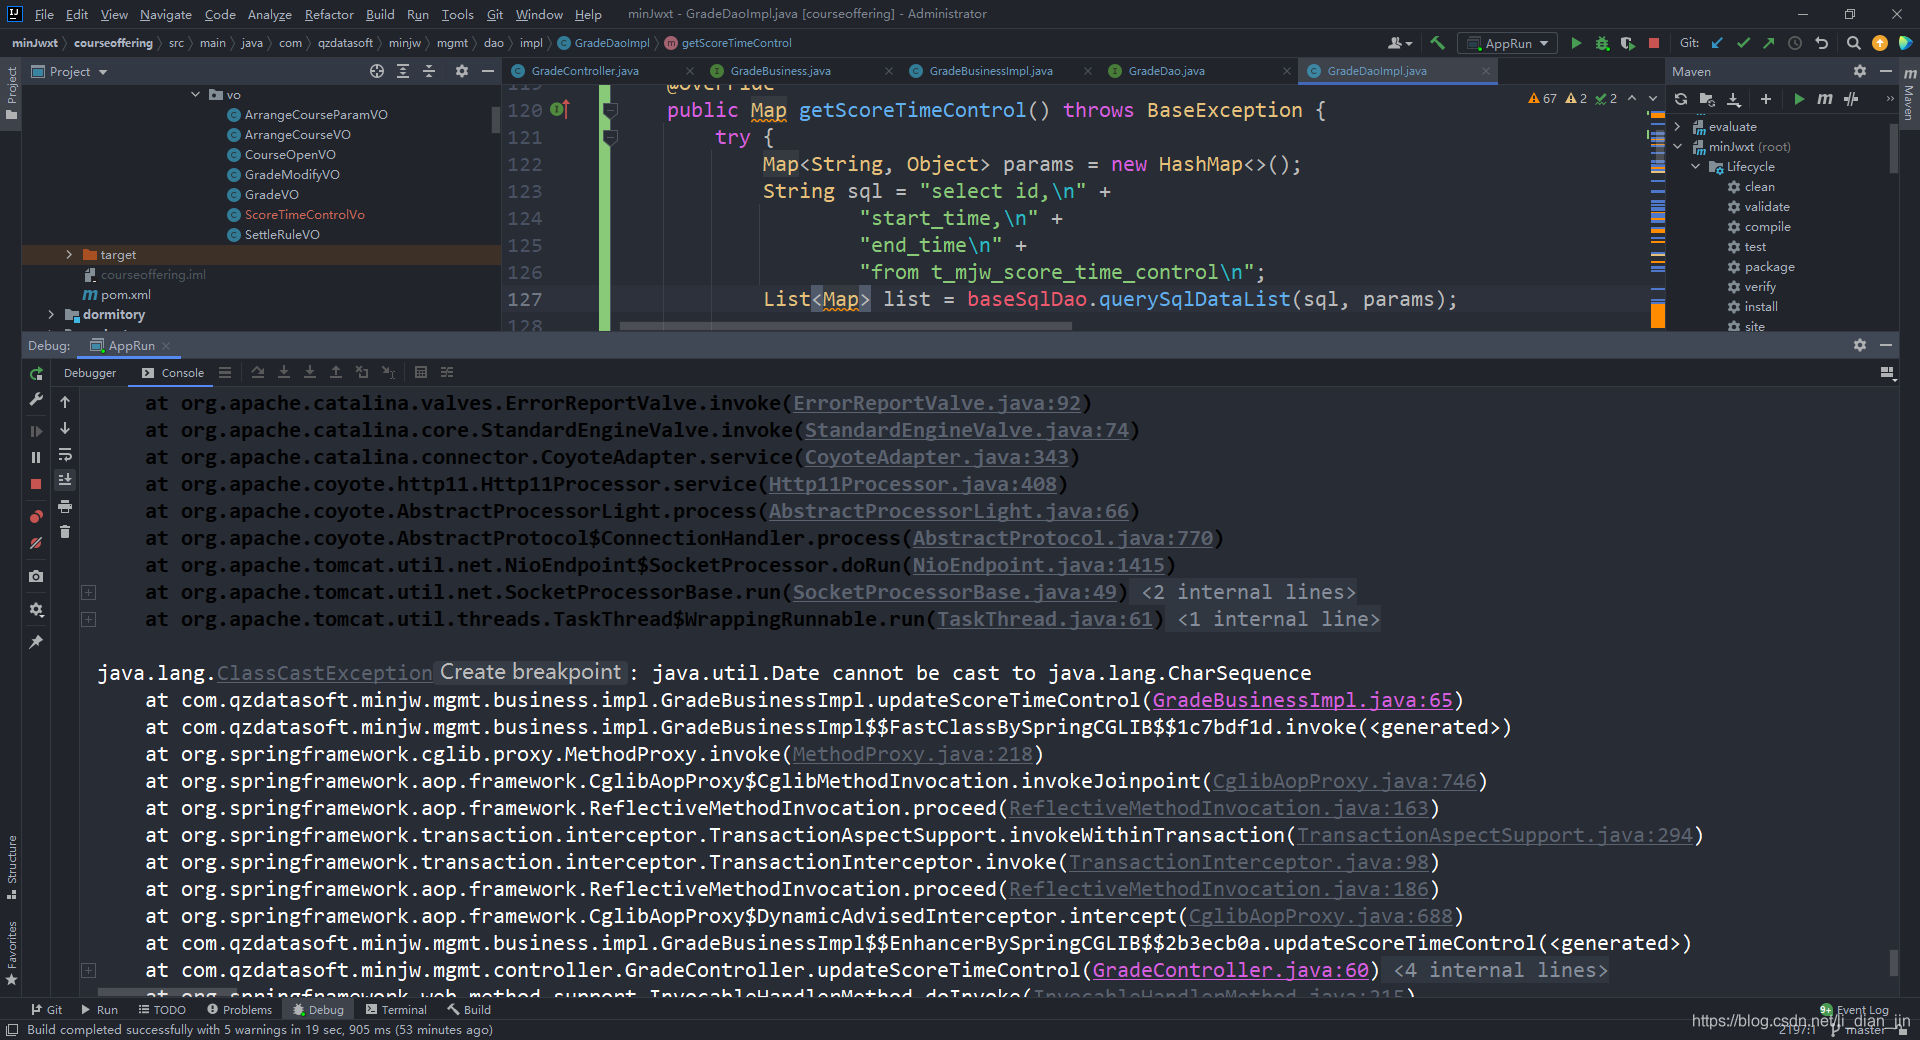Click ClassCastException Create breakpoint link
The image size is (1920, 1040).
(x=531, y=672)
